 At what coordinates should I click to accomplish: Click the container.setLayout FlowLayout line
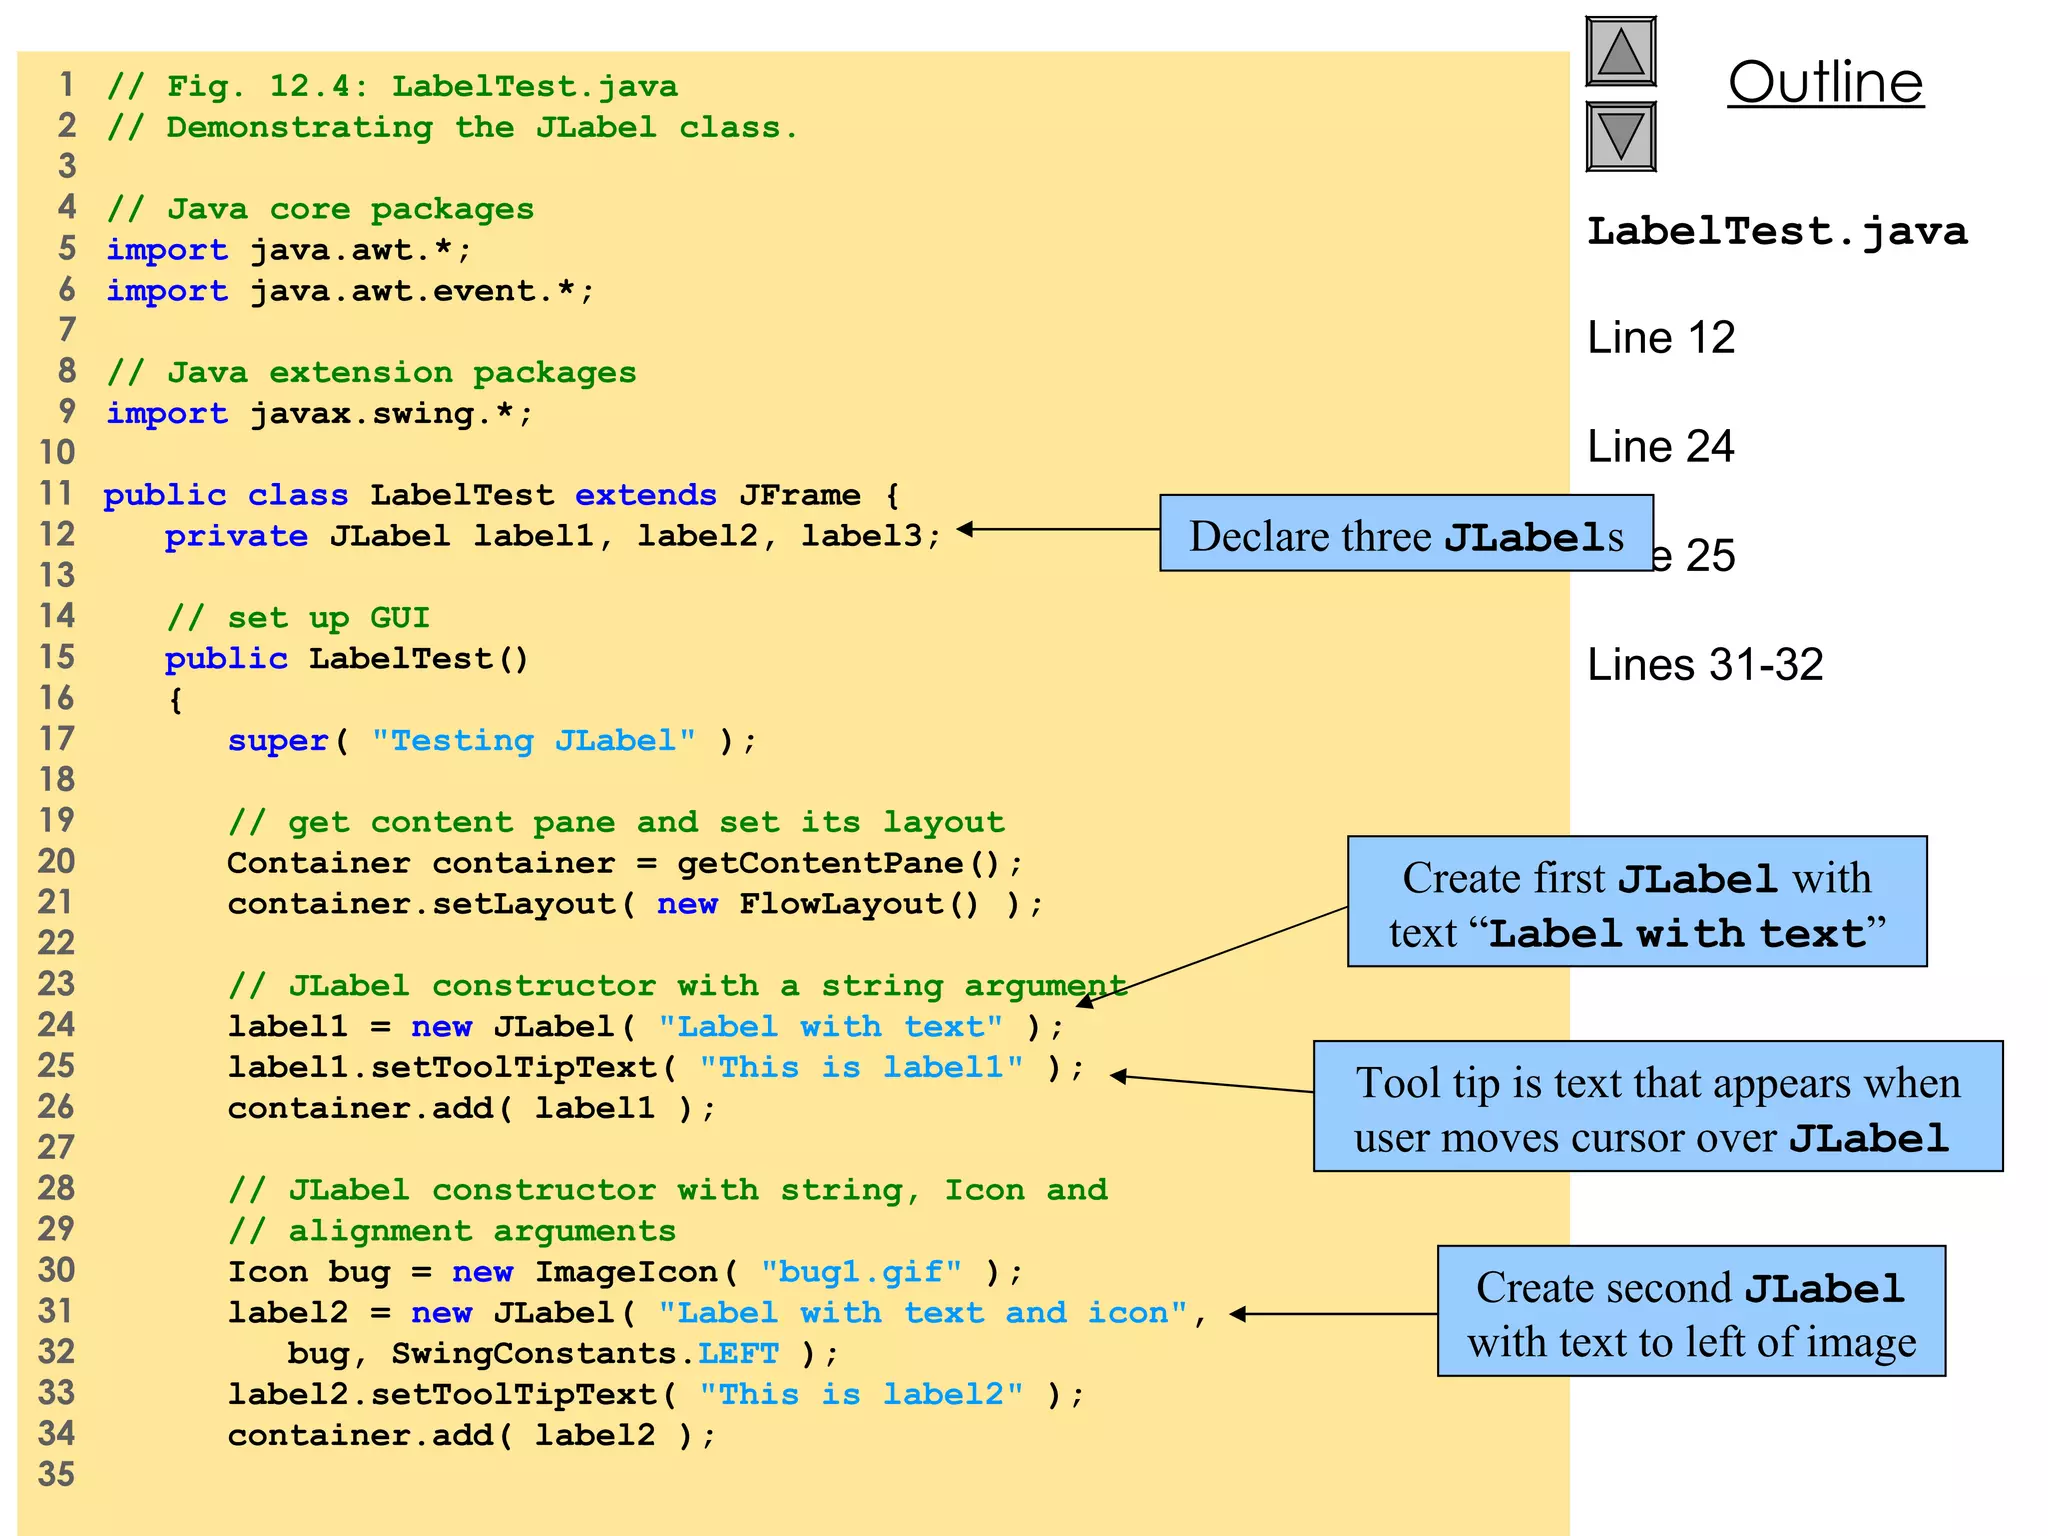coord(635,904)
